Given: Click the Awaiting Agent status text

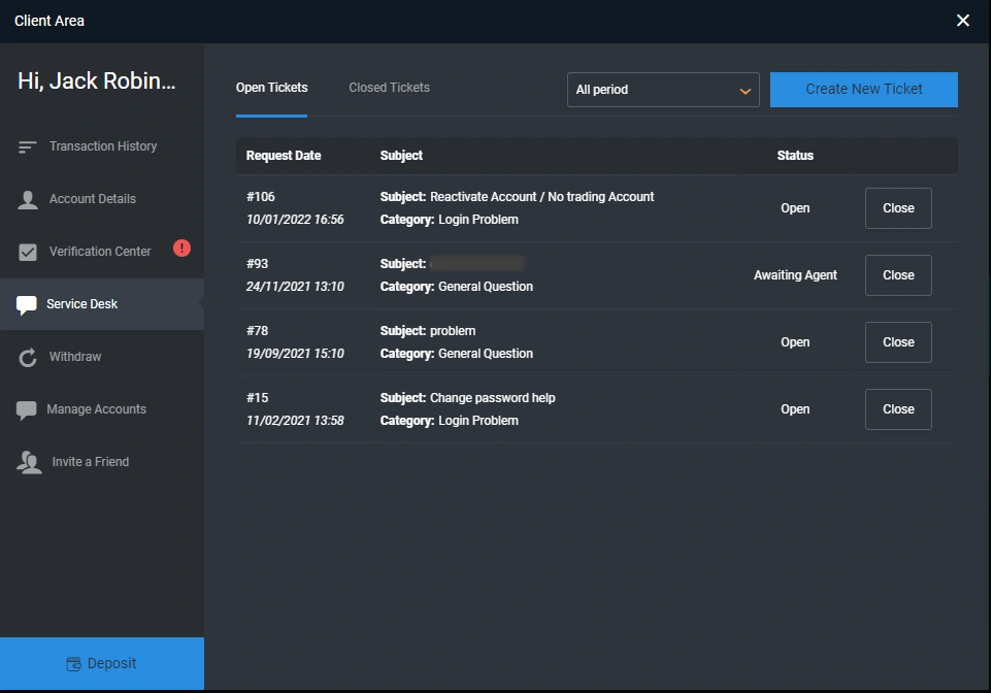Looking at the screenshot, I should pos(795,275).
